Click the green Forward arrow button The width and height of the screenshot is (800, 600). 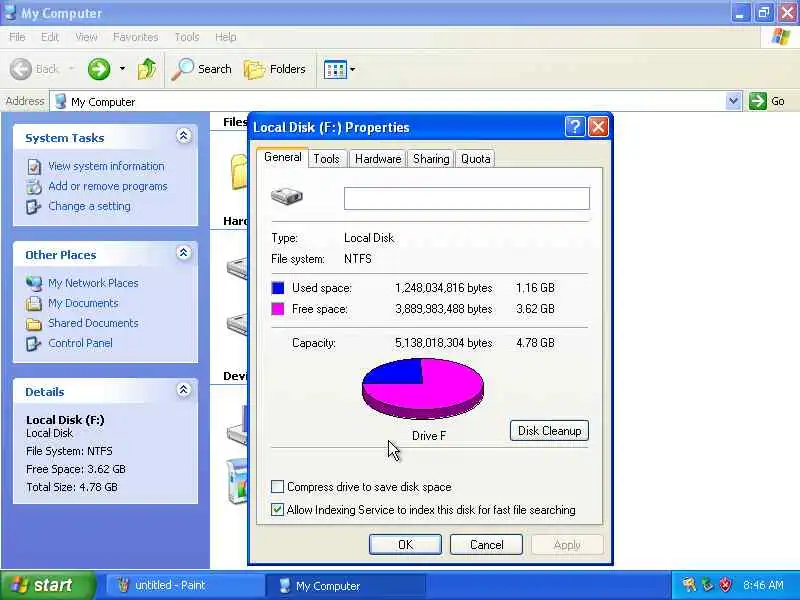(98, 69)
